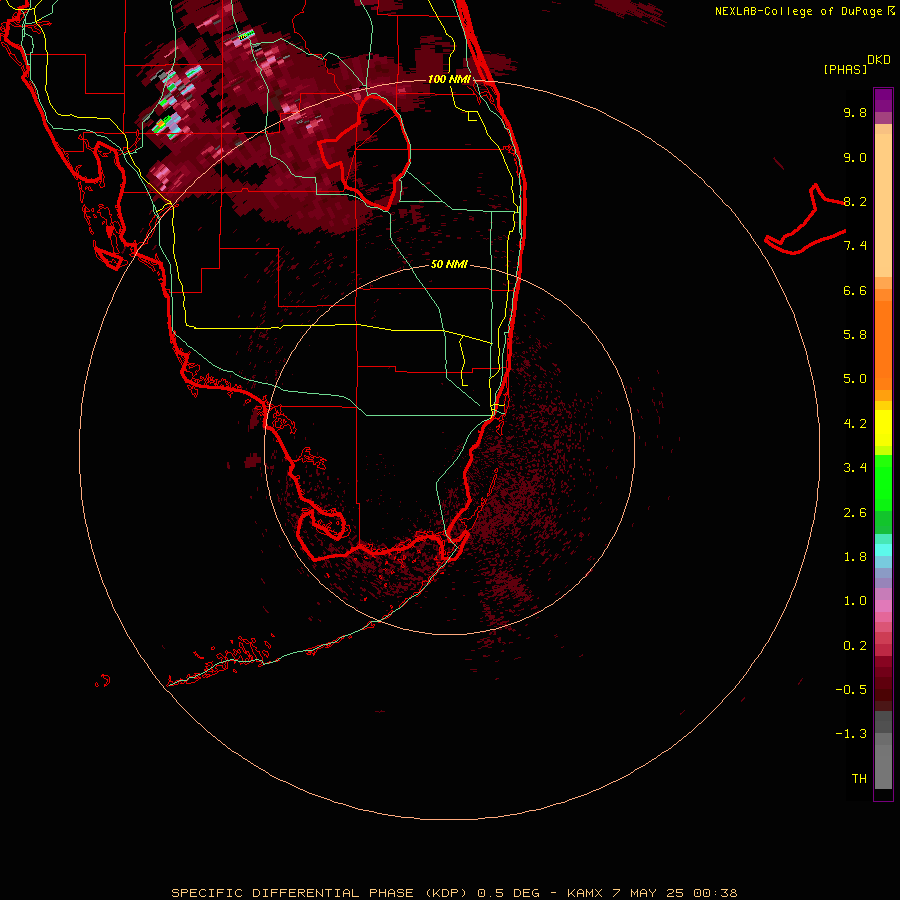This screenshot has height=900, width=900.
Task: Click the 7.4 scale value
Action: pyautogui.click(x=855, y=246)
